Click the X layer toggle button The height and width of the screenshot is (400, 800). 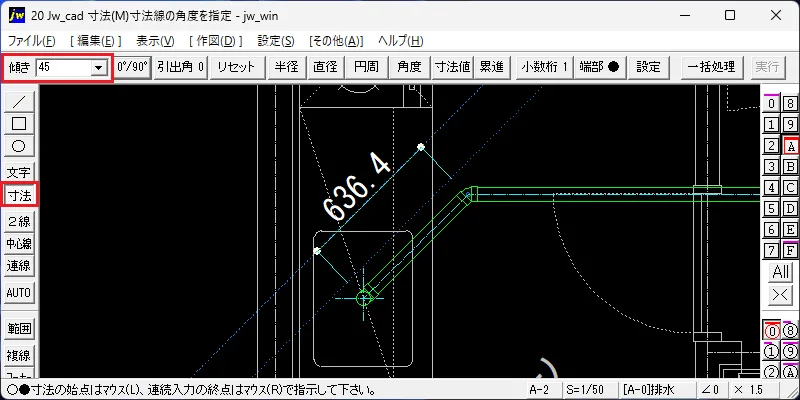pos(781,294)
